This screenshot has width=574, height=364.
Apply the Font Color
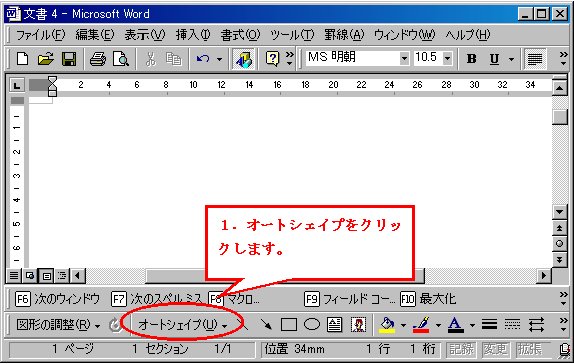[455, 324]
